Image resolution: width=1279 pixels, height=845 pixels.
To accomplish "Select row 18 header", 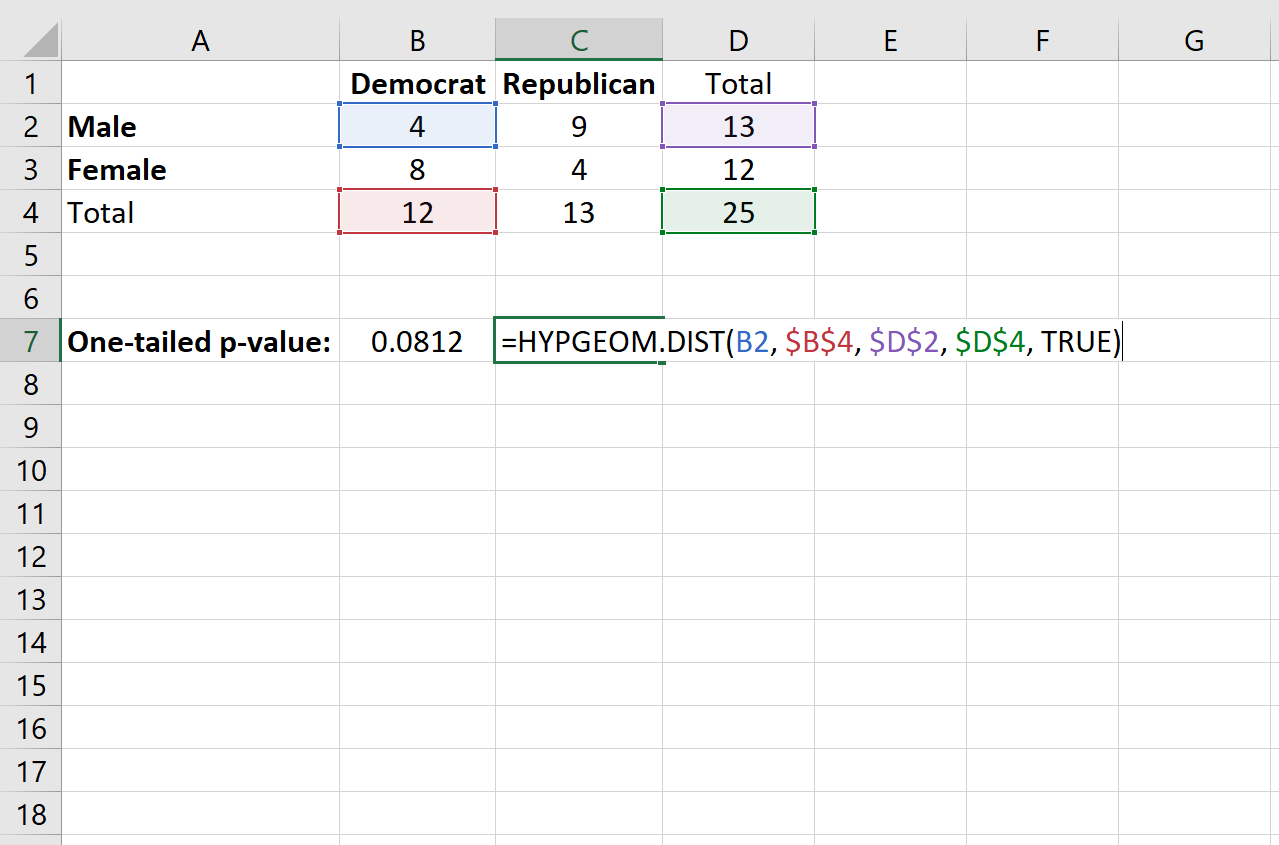I will coord(31,814).
